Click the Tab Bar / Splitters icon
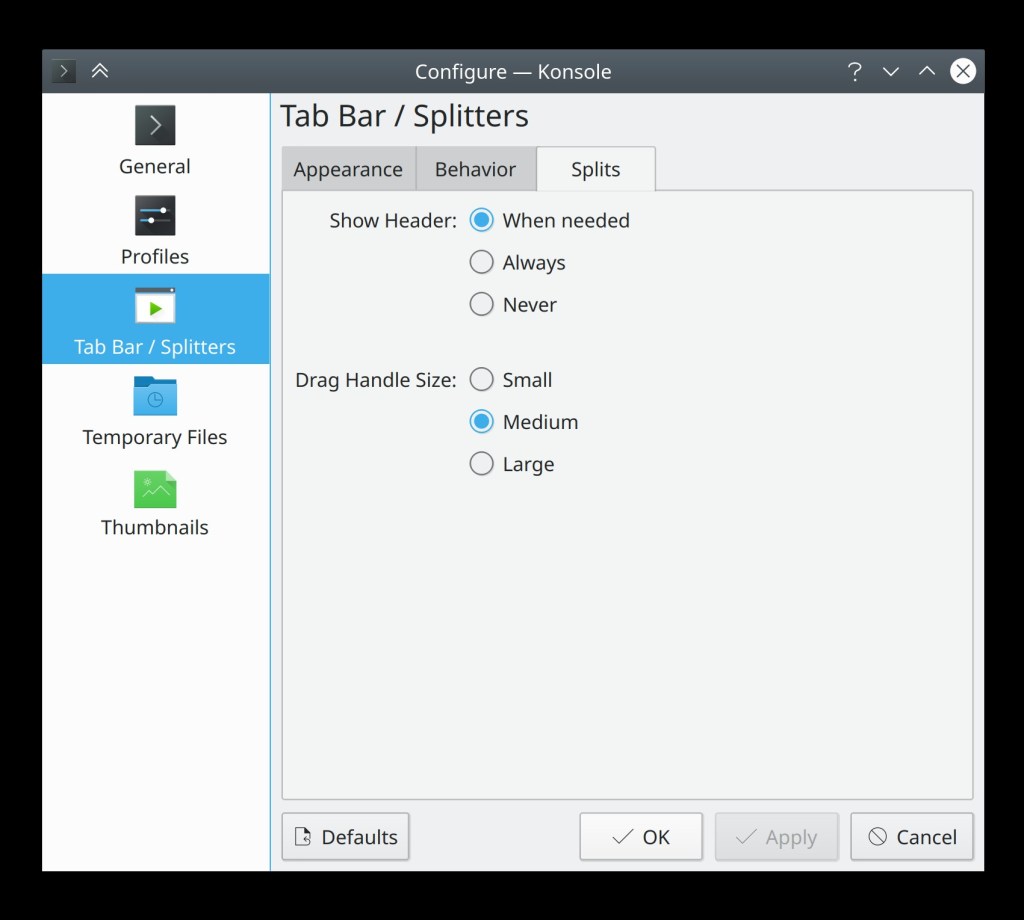1024x920 pixels. pyautogui.click(x=155, y=306)
